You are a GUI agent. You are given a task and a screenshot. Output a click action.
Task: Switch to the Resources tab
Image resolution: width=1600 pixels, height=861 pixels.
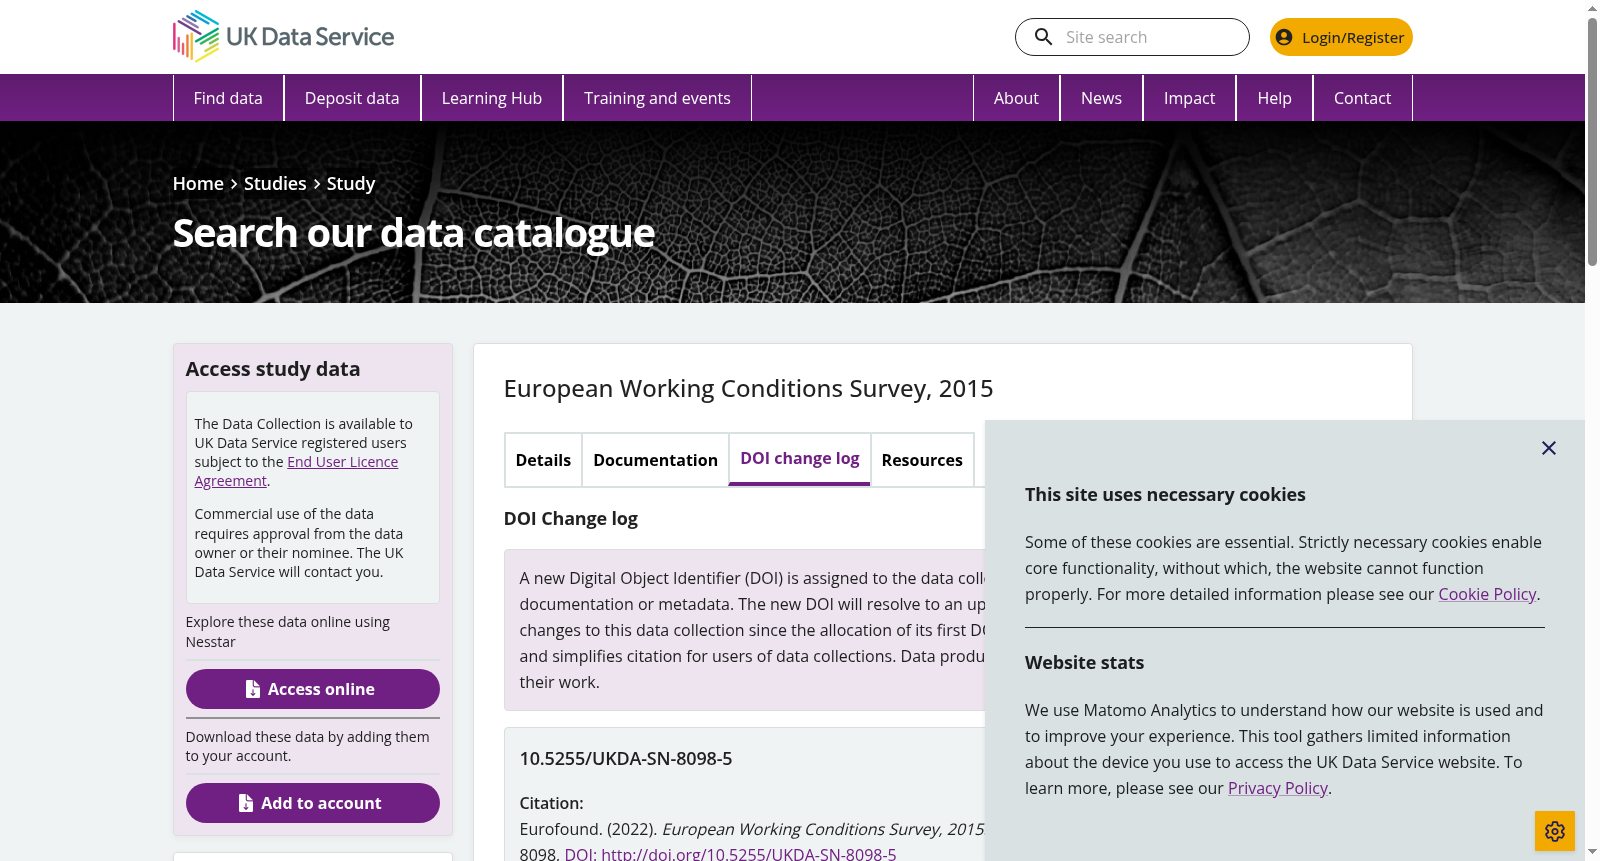[x=922, y=460]
